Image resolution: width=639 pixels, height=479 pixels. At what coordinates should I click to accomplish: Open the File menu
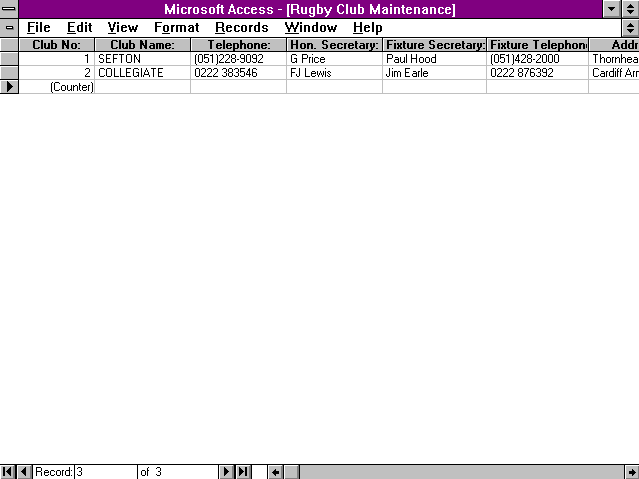pyautogui.click(x=39, y=28)
